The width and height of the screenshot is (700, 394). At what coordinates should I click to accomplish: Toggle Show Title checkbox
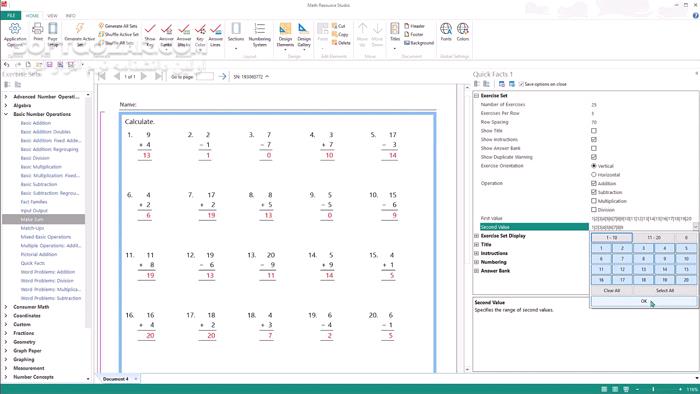coord(594,131)
